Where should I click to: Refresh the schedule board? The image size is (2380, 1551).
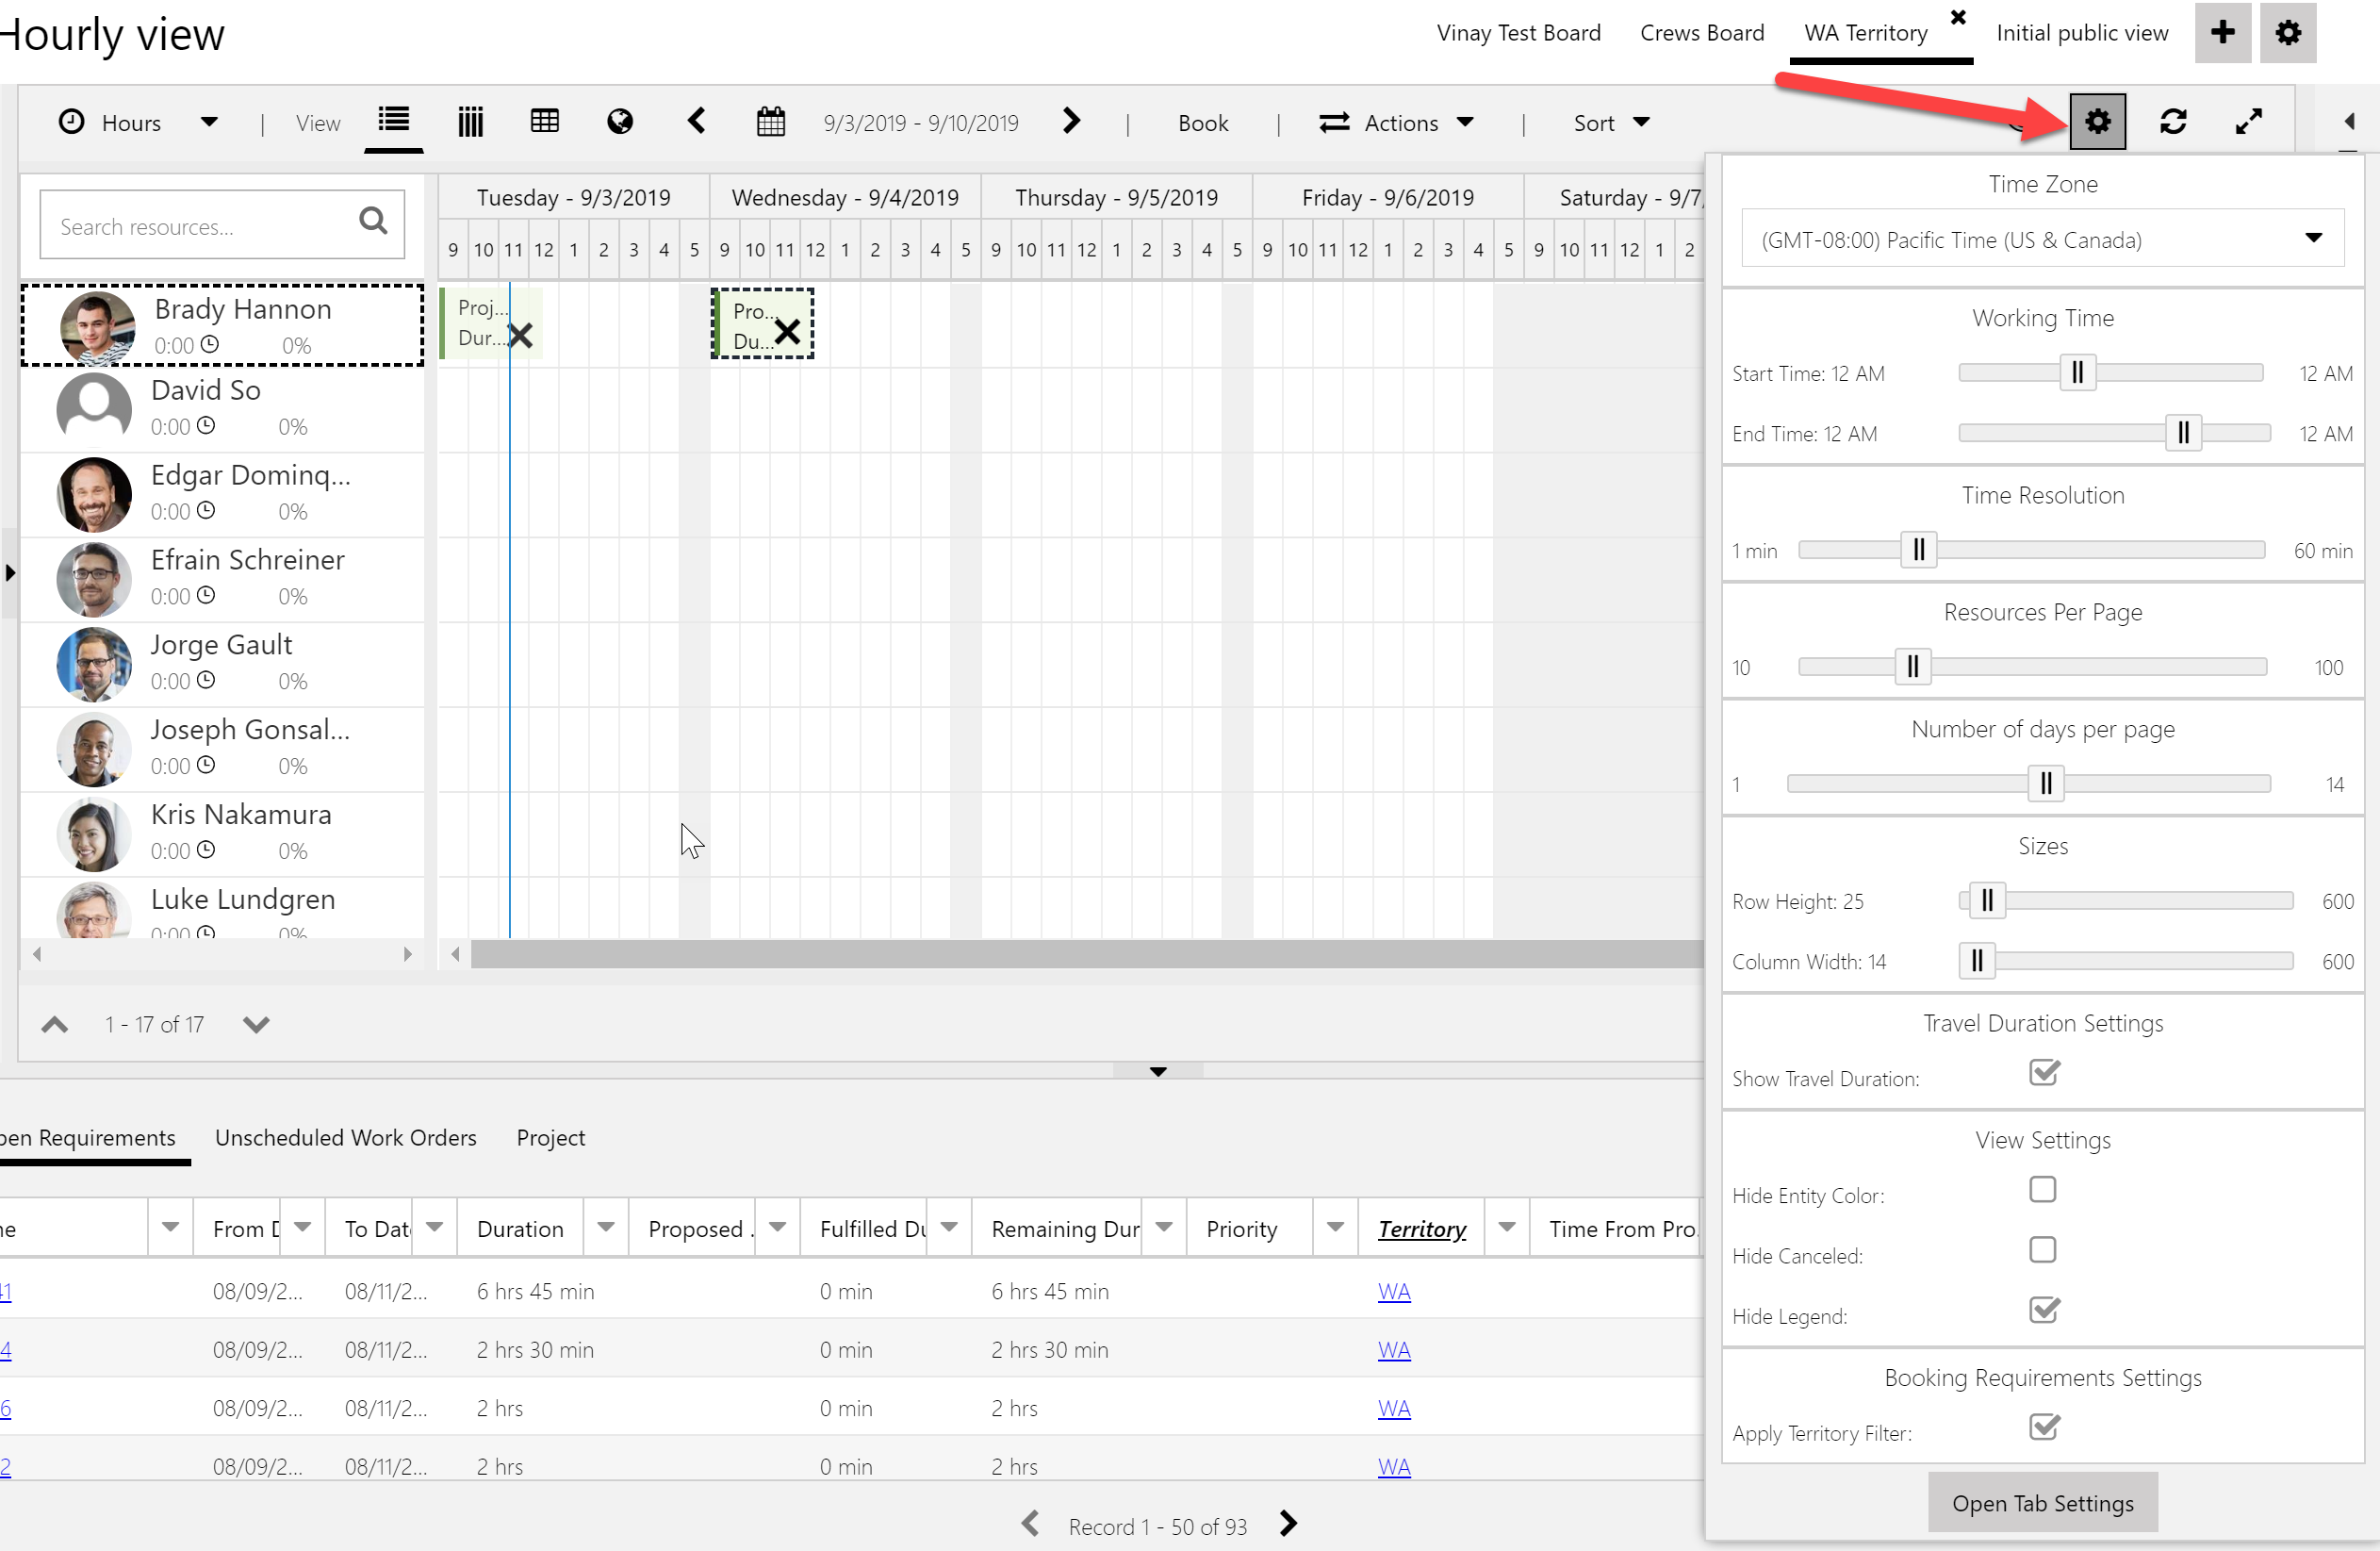coord(2172,122)
